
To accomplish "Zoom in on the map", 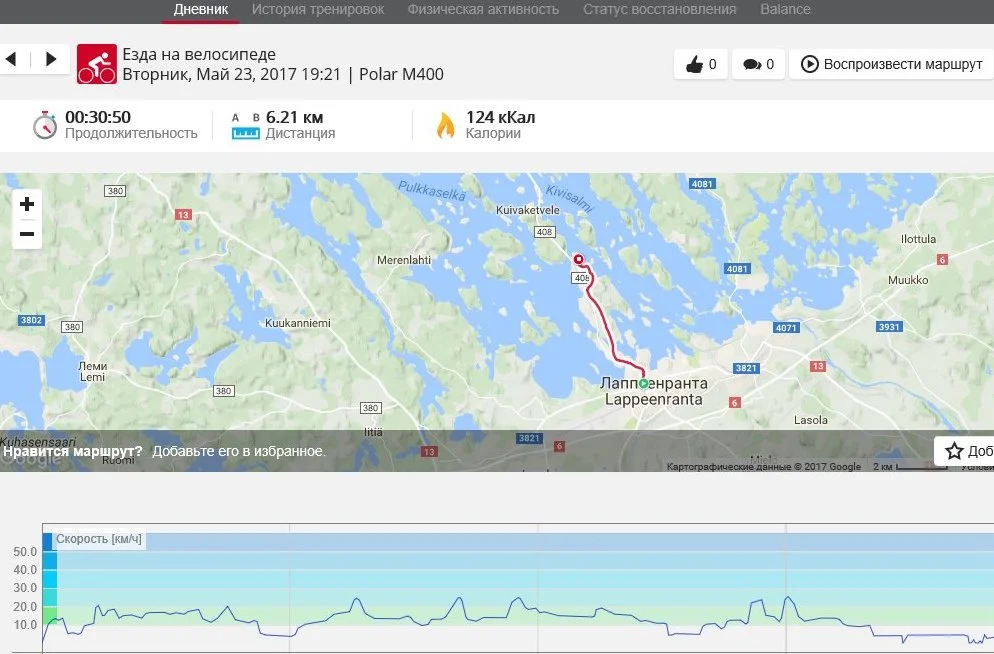I will pos(27,204).
